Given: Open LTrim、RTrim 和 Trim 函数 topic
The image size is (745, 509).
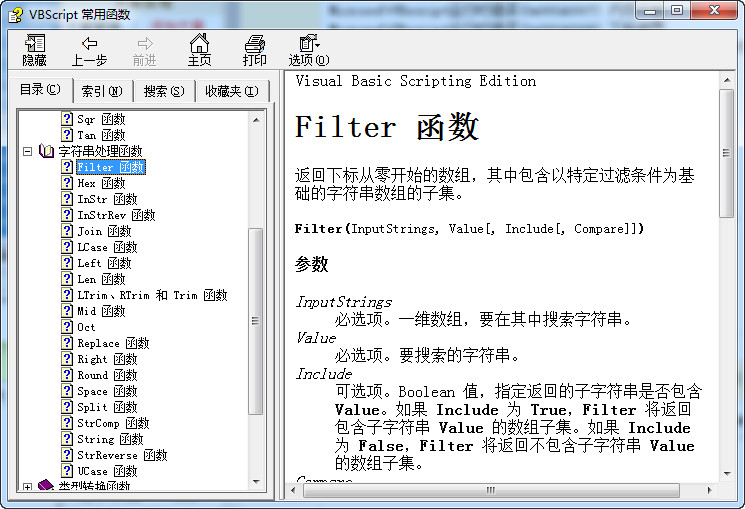Looking at the screenshot, I should 153,295.
